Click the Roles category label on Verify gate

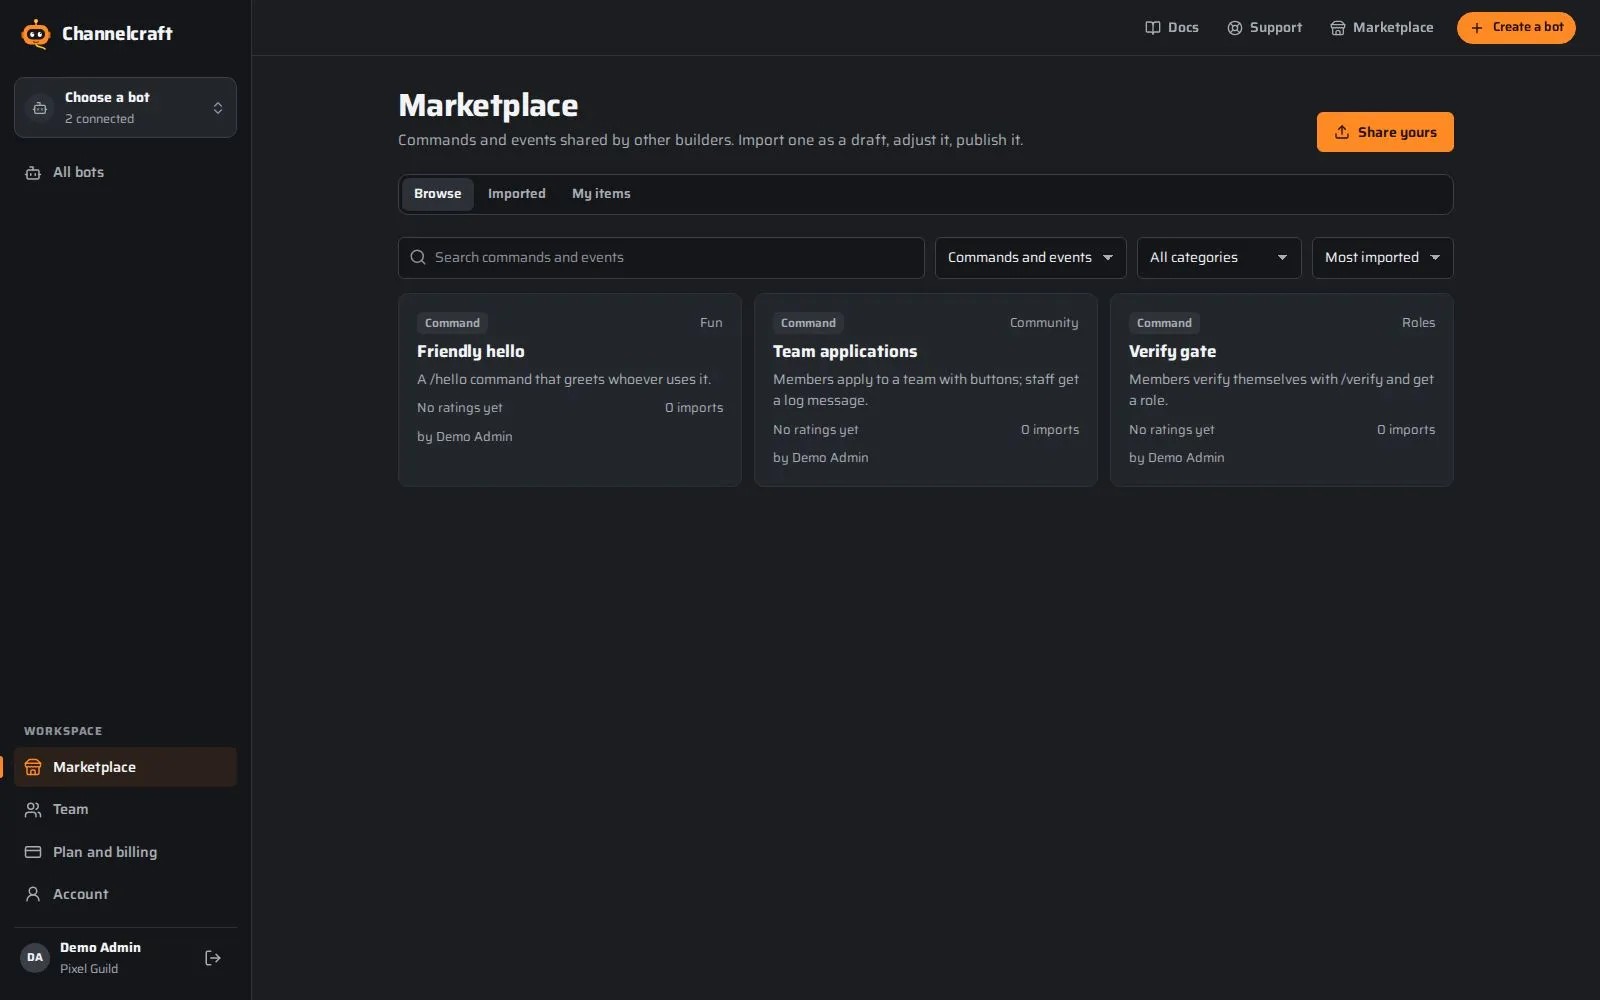click(1418, 323)
